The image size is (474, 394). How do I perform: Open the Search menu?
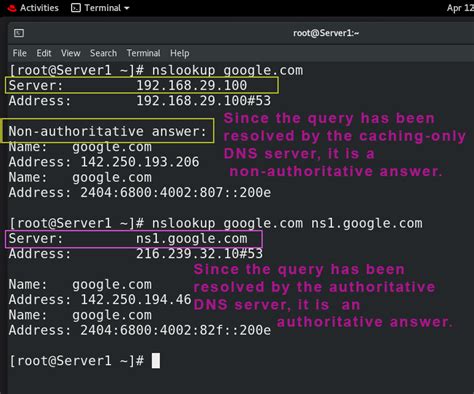pos(103,53)
